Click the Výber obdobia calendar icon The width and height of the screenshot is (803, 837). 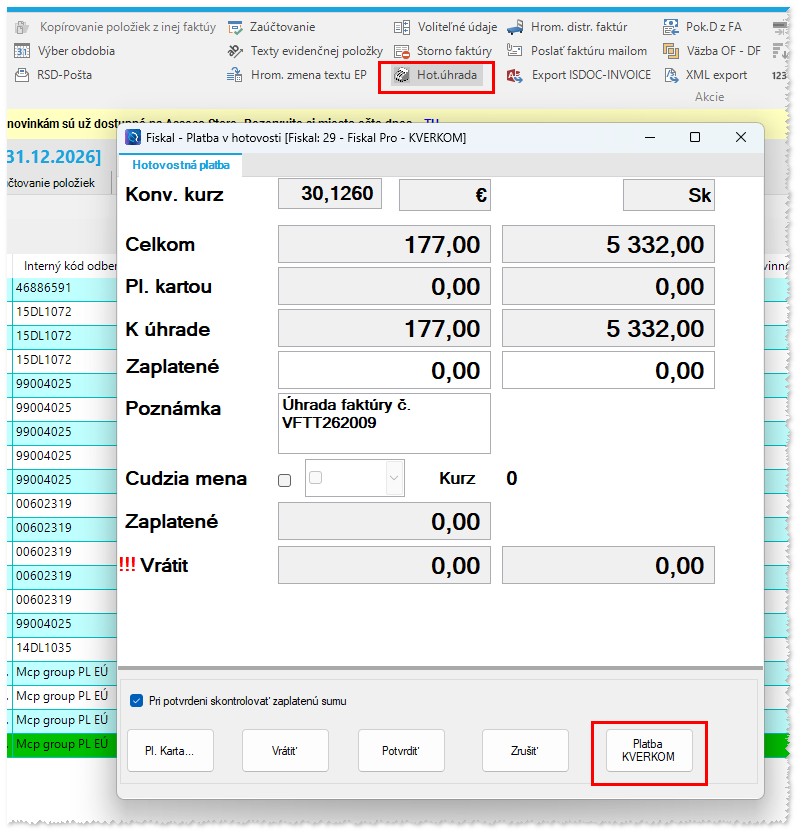22,51
